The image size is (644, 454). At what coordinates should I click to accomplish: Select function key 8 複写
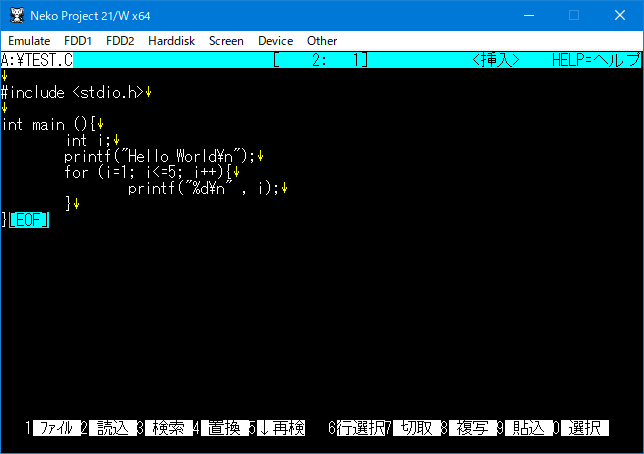tap(473, 428)
